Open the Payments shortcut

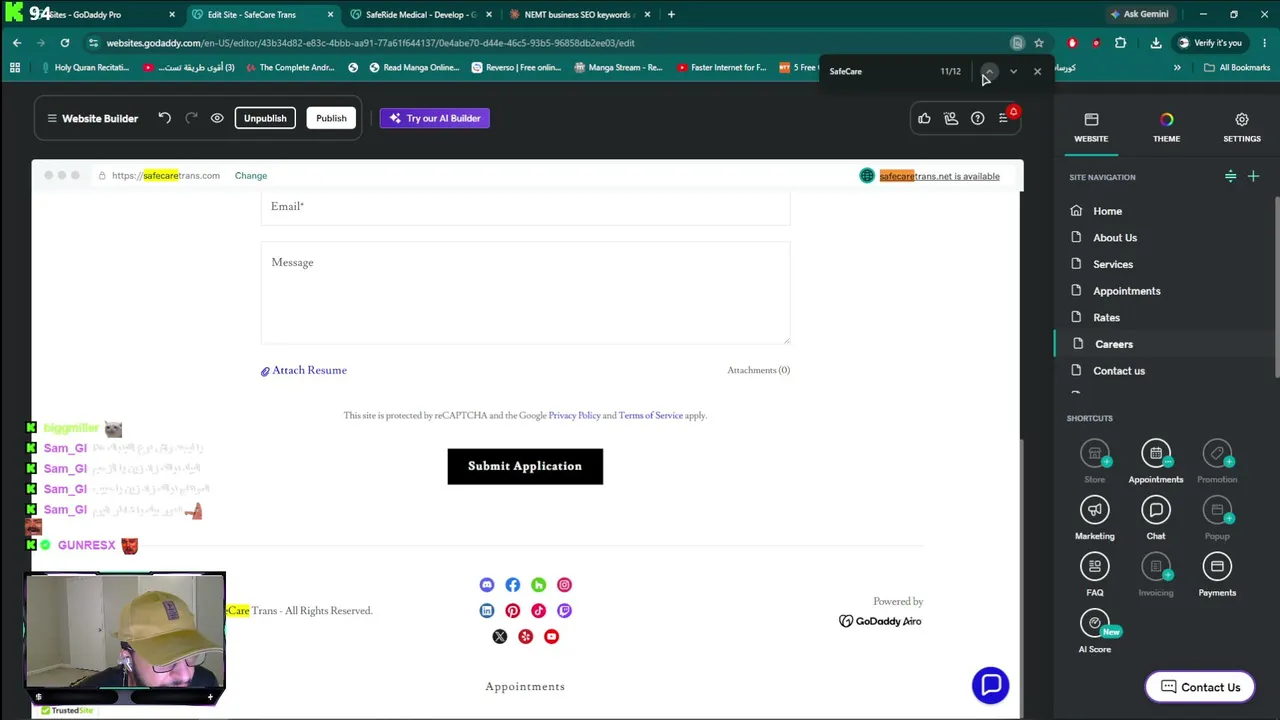[x=1217, y=576]
